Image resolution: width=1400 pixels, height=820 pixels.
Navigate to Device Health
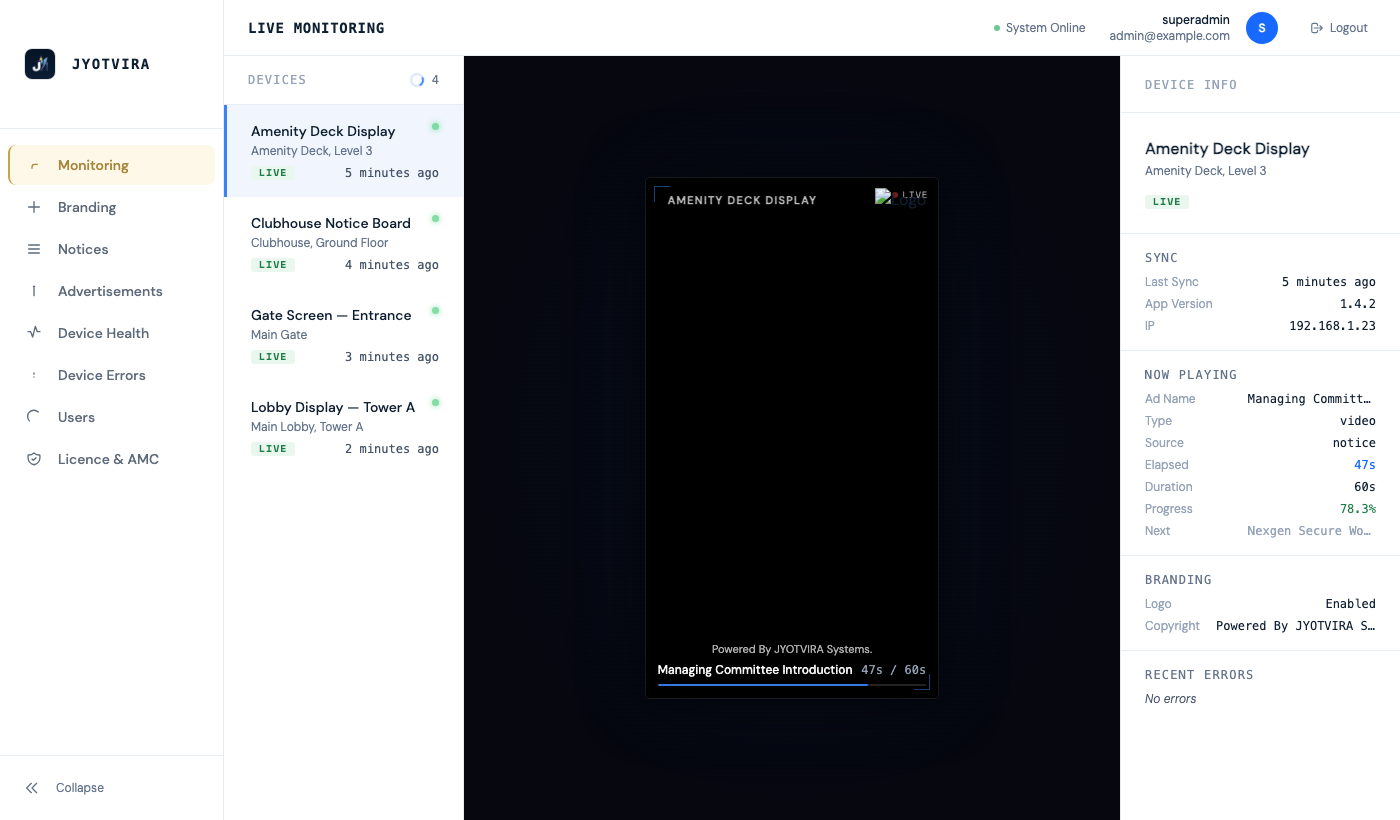point(111,333)
